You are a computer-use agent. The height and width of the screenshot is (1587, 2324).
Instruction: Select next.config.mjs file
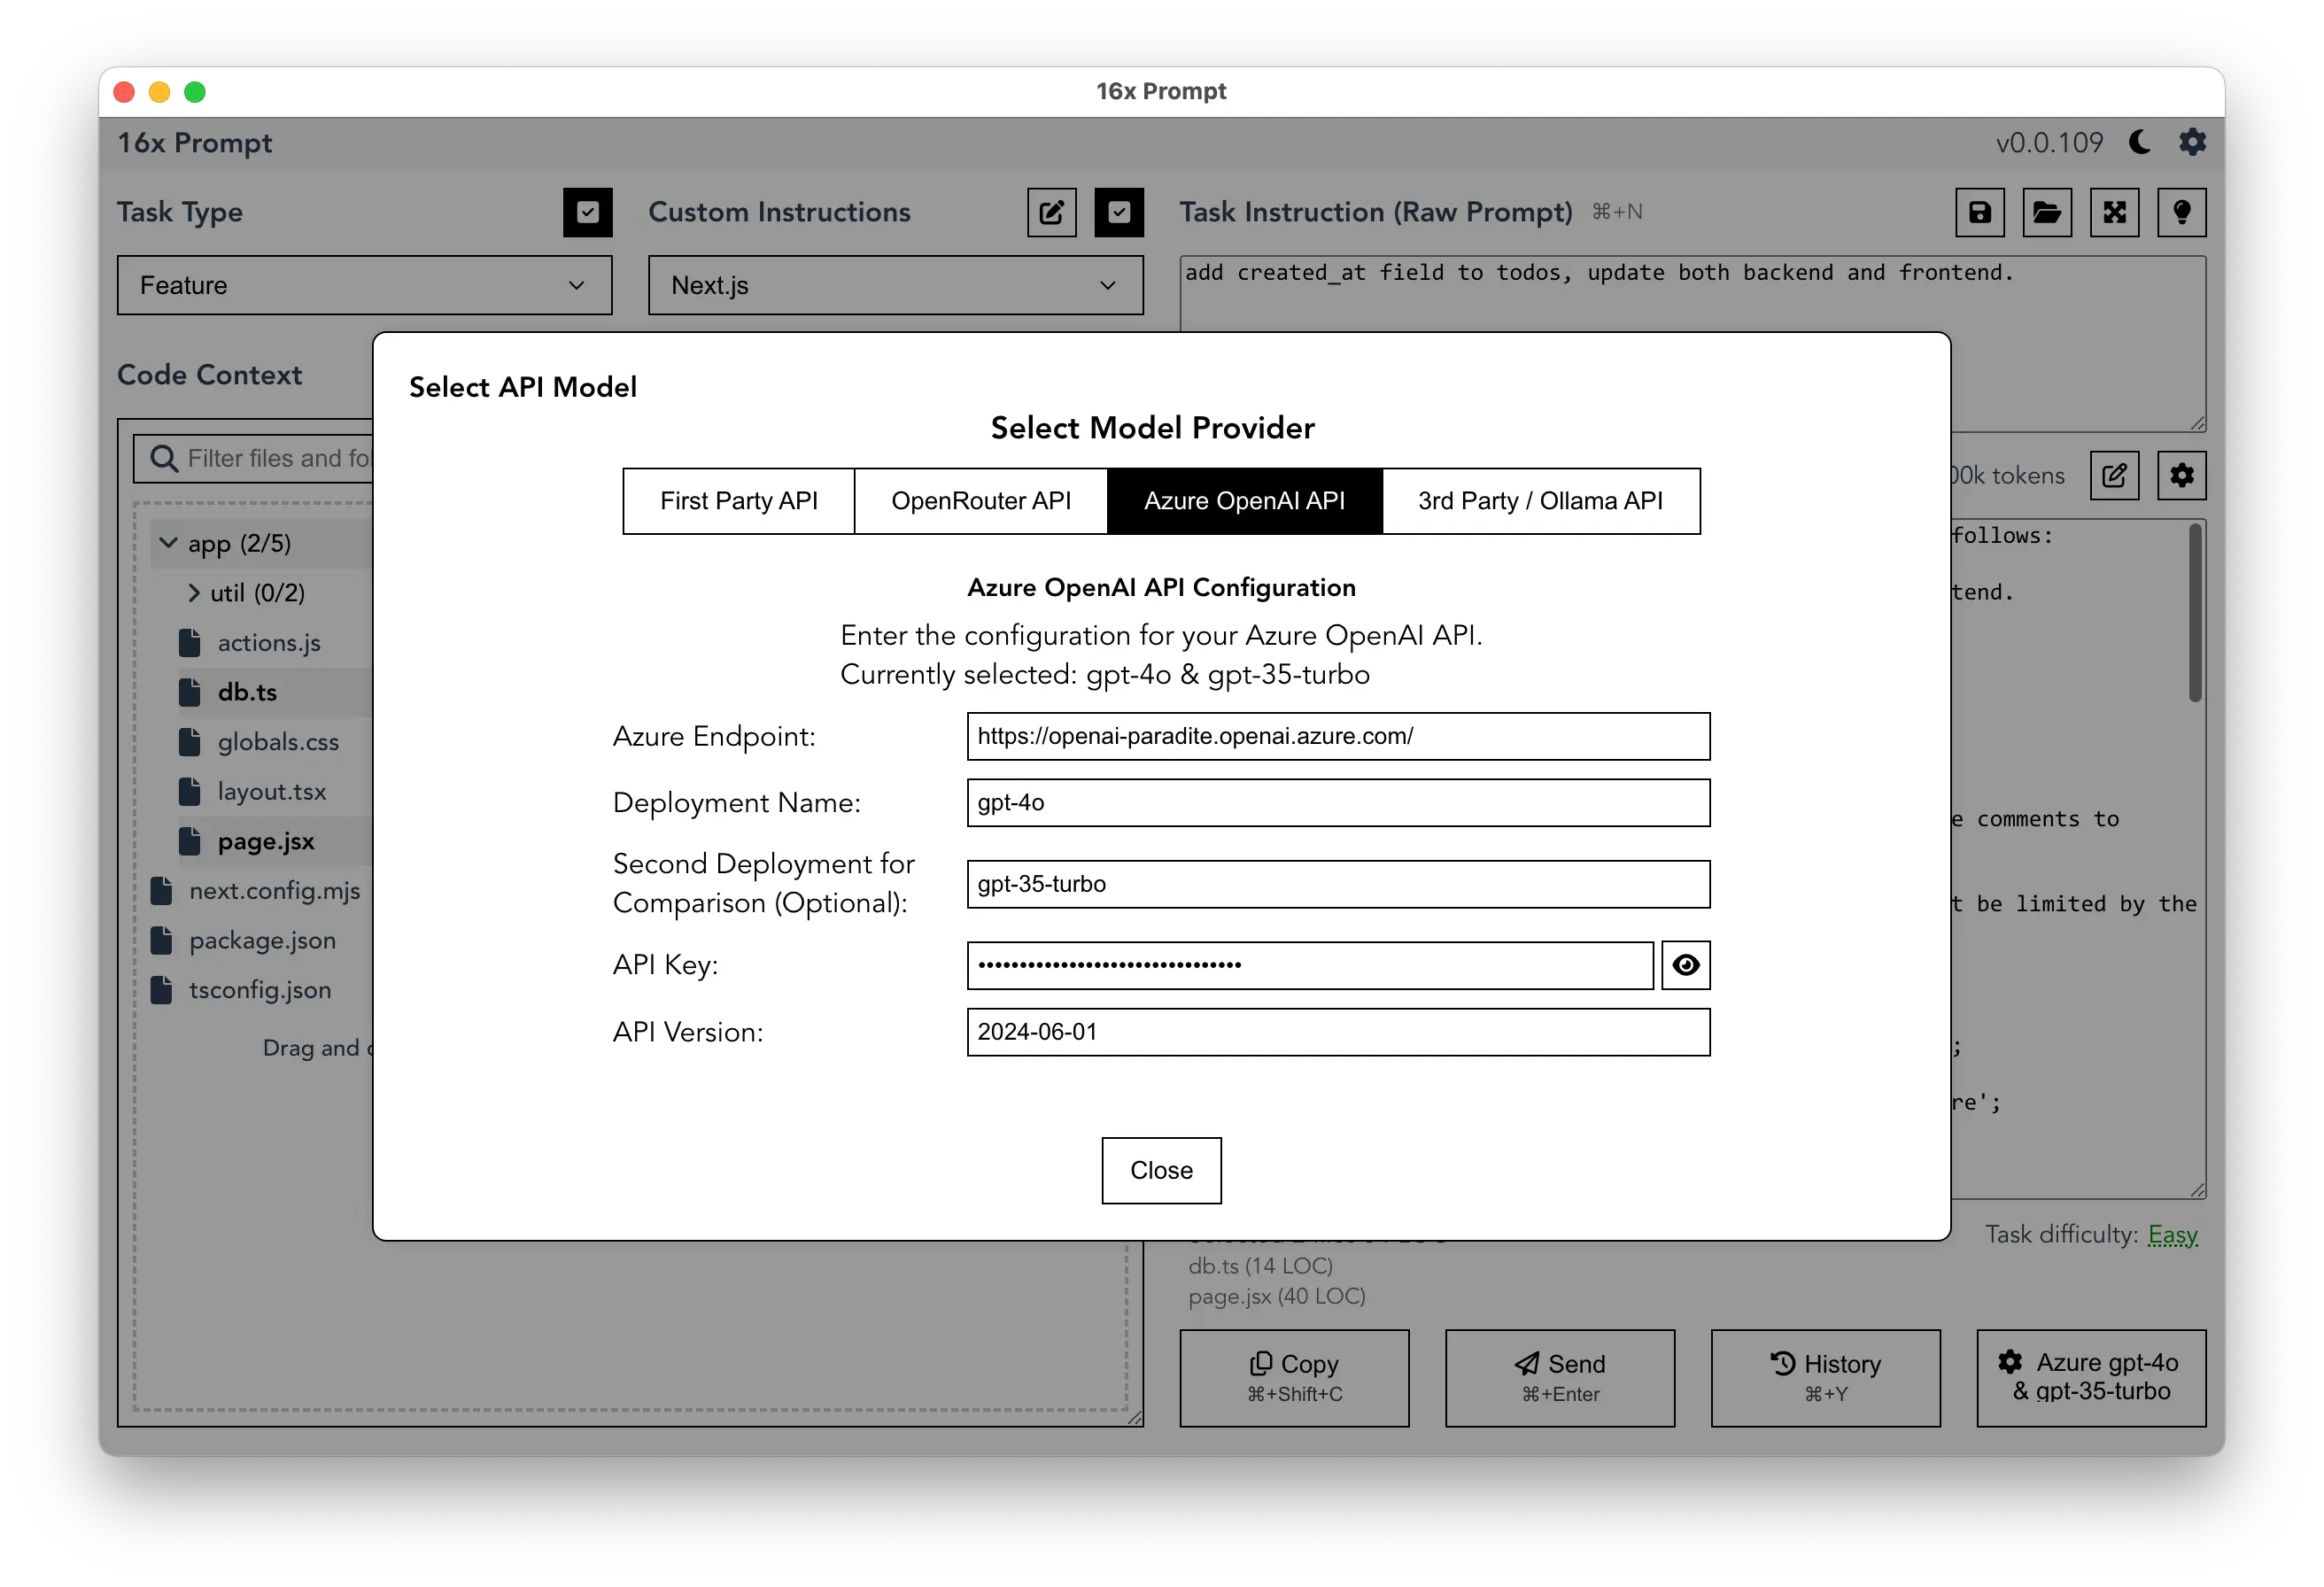[x=274, y=890]
